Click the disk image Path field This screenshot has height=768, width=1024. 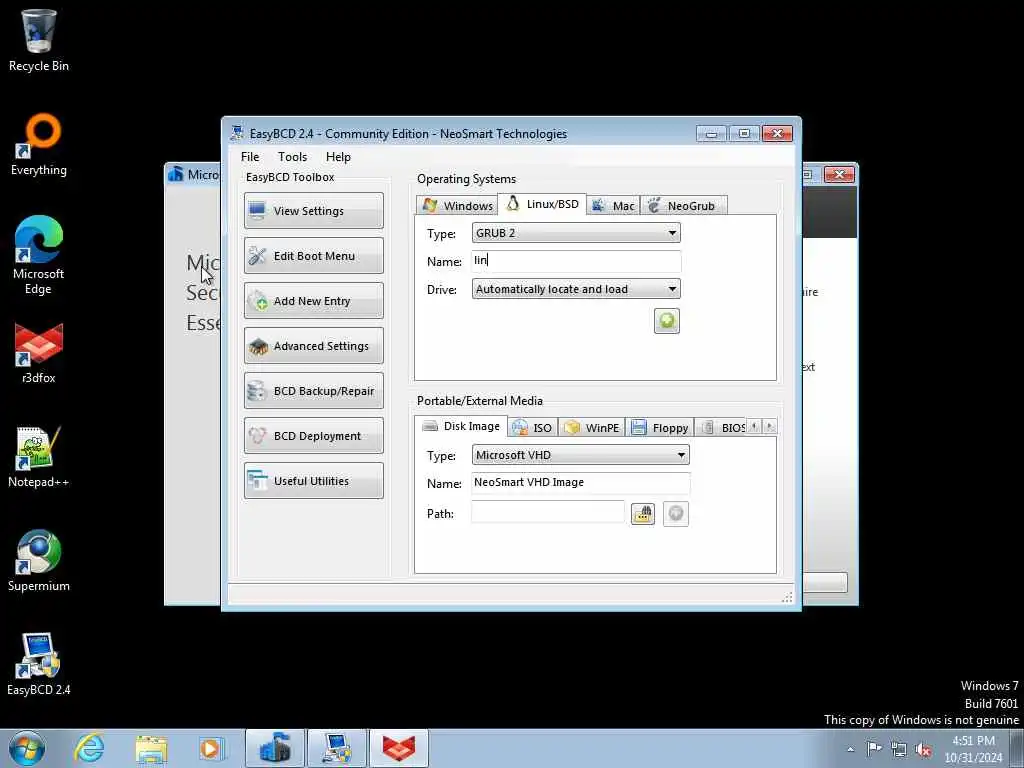(x=548, y=512)
